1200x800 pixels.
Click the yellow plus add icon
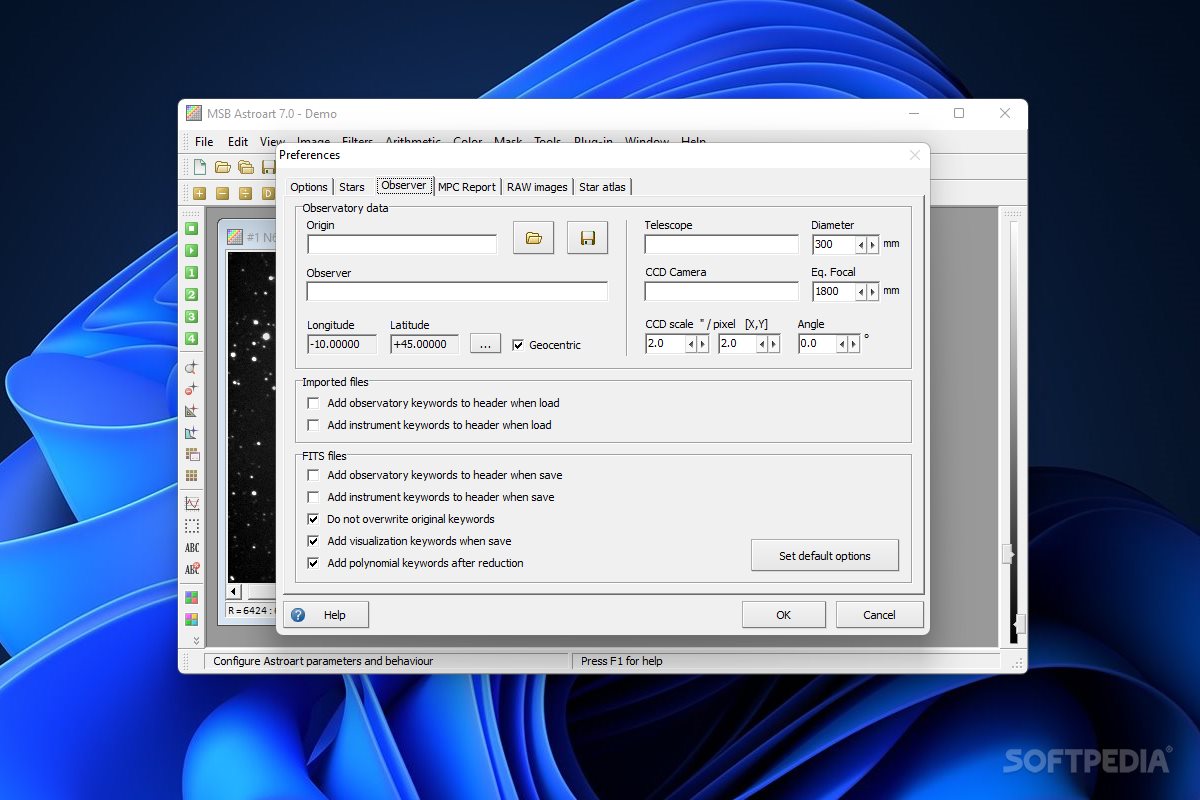pyautogui.click(x=200, y=193)
